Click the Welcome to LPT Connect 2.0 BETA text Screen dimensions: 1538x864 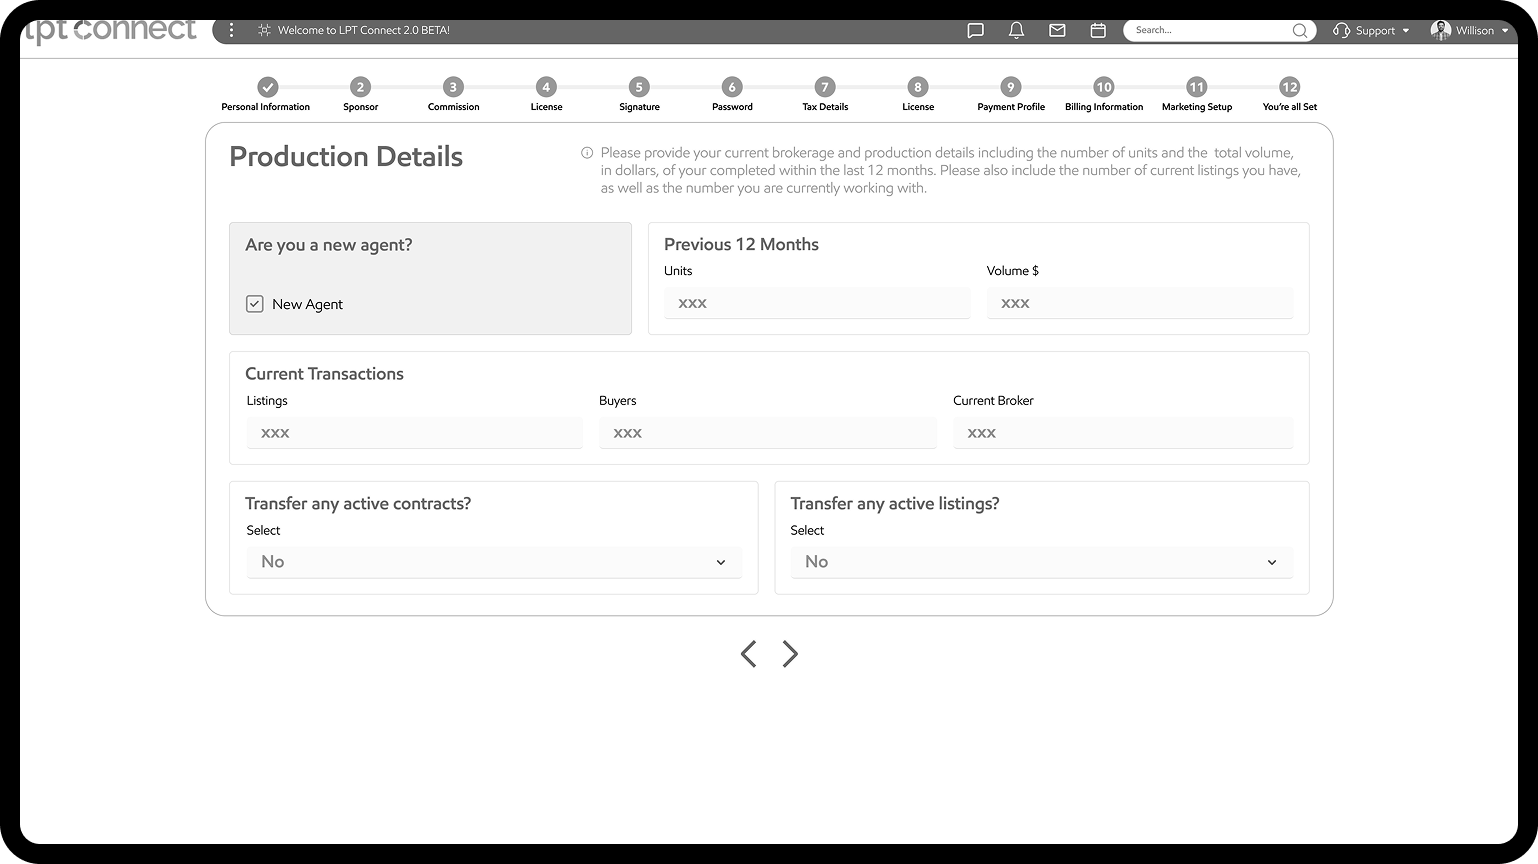tap(364, 31)
